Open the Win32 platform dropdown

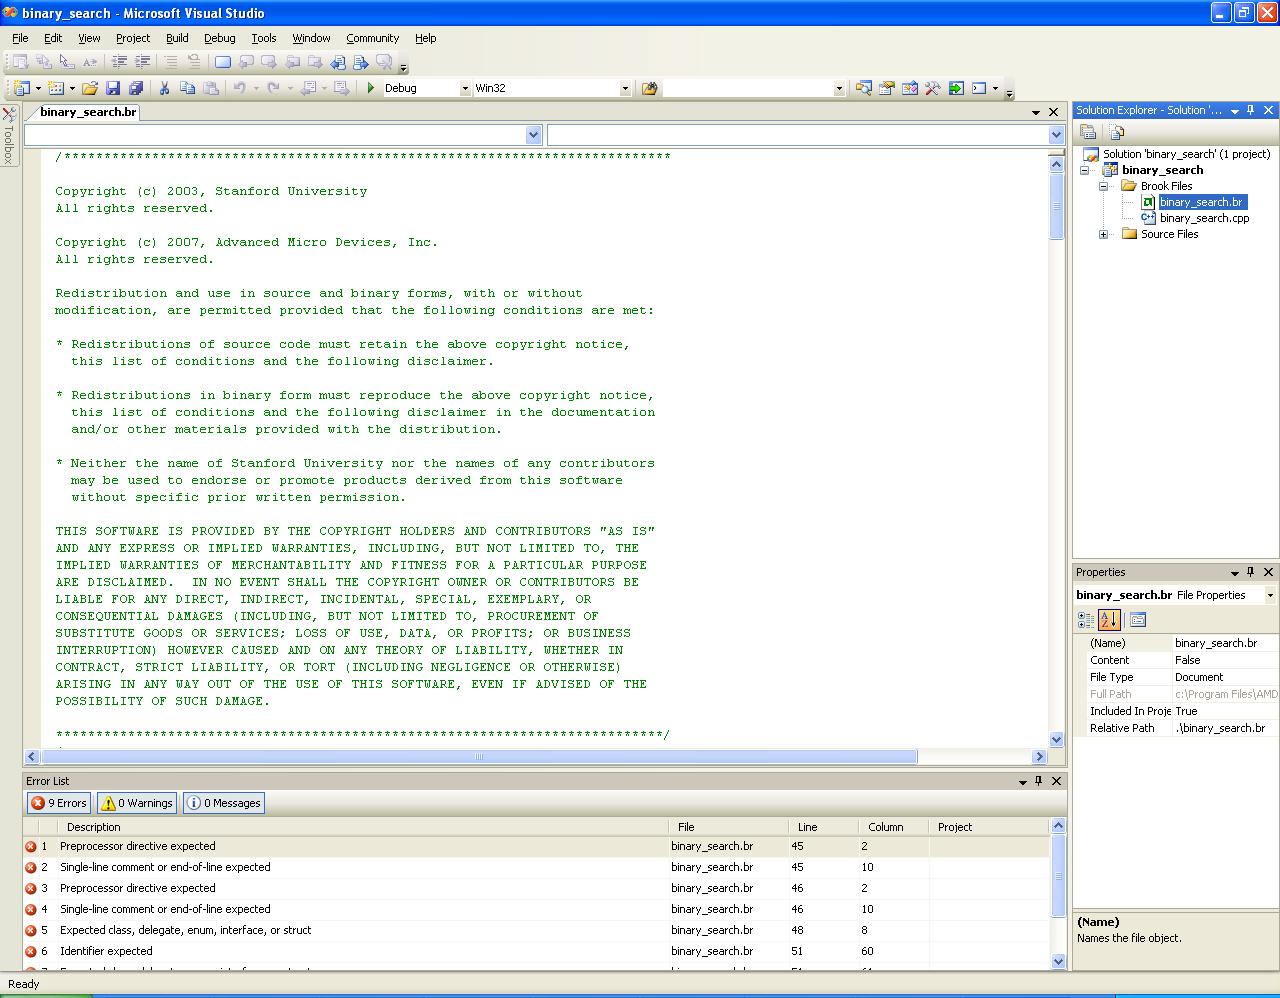click(625, 88)
